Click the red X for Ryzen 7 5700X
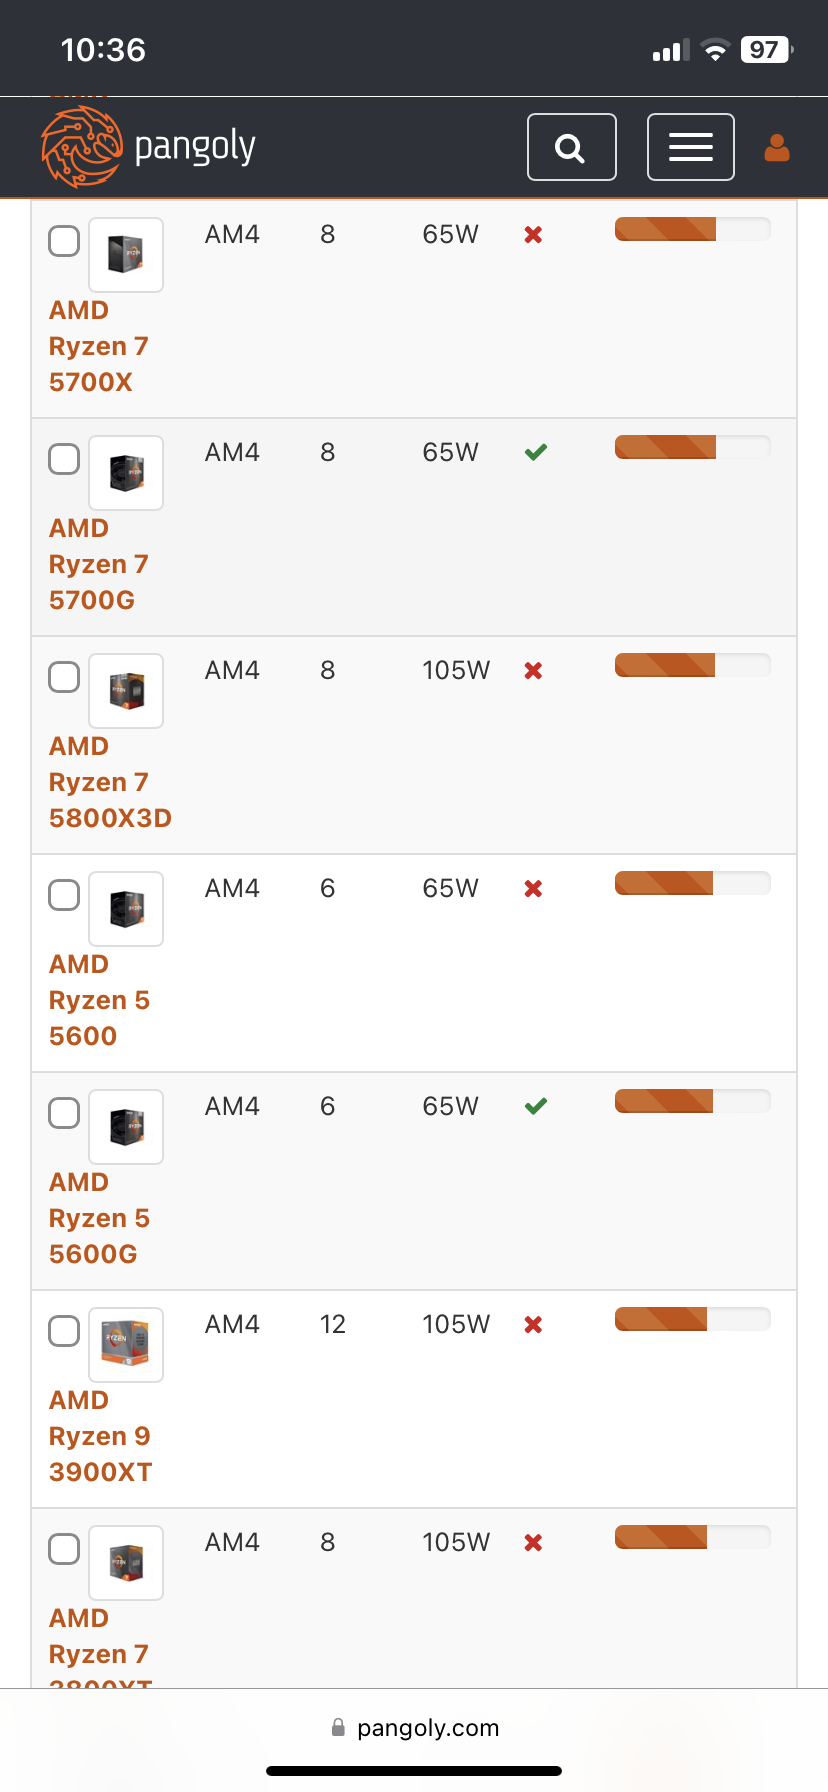Viewport: 828px width, 1792px height. [x=534, y=235]
